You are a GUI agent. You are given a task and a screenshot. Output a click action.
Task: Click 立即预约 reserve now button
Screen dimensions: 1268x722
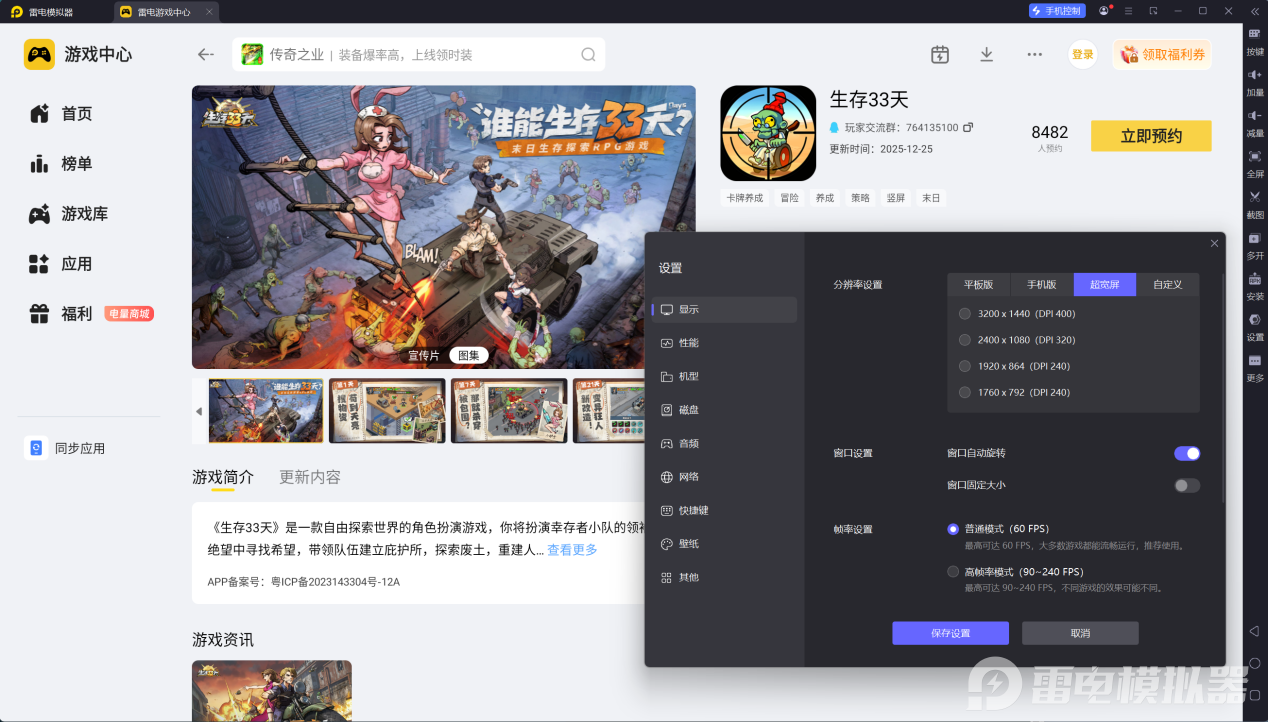[1151, 136]
